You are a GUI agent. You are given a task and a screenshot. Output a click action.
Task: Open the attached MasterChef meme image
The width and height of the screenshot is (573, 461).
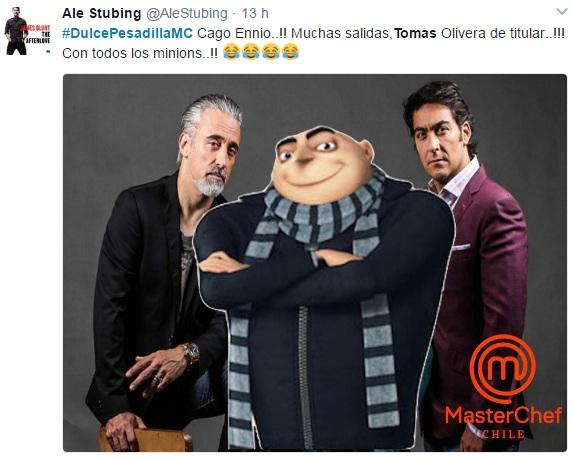point(315,263)
